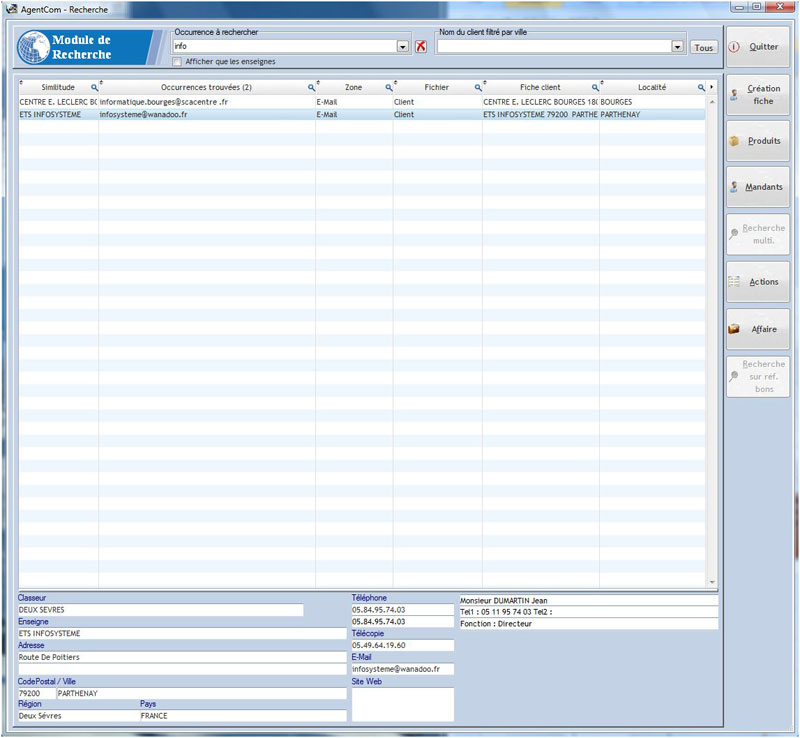Open the Produits button

point(758,141)
